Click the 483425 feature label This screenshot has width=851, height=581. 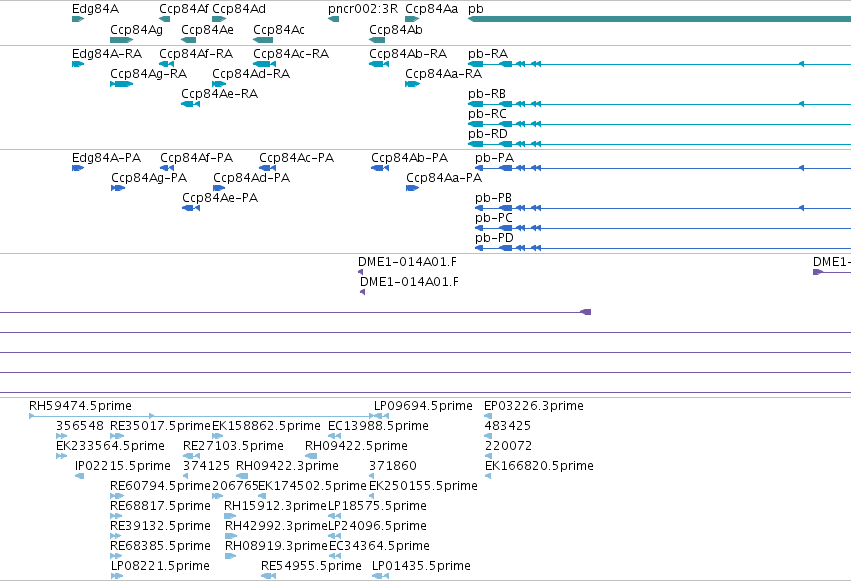coord(507,426)
